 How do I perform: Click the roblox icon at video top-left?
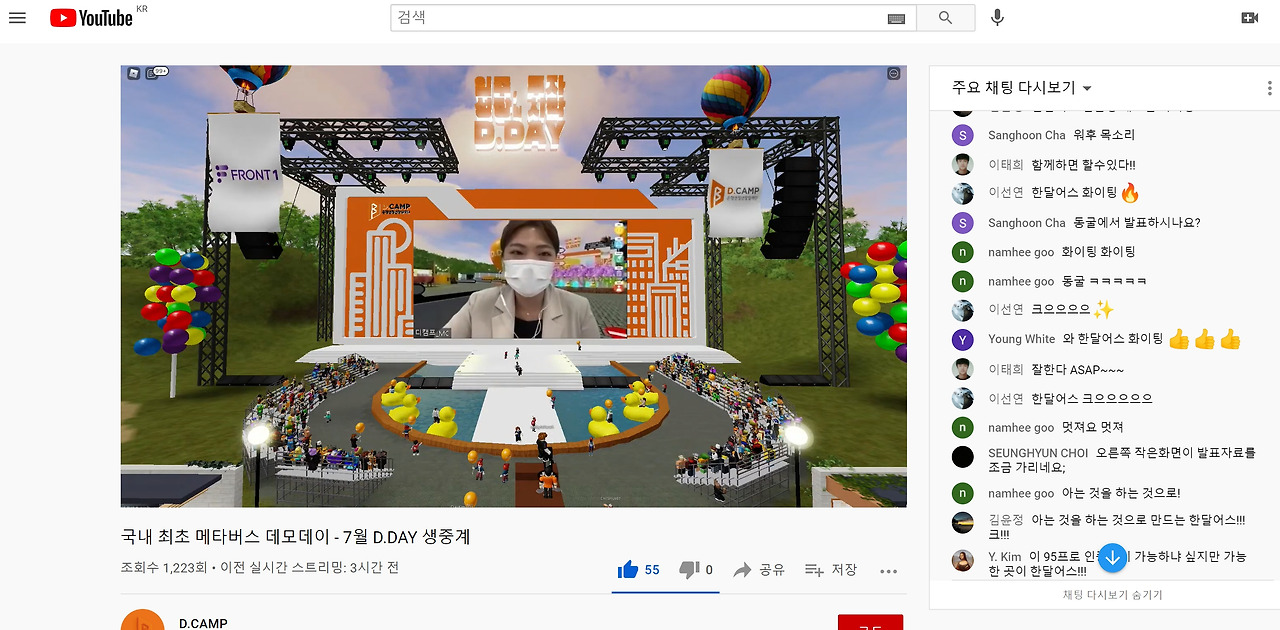pos(133,73)
